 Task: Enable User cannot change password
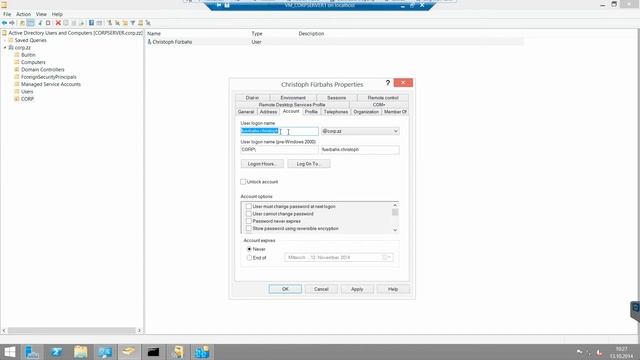tap(249, 214)
